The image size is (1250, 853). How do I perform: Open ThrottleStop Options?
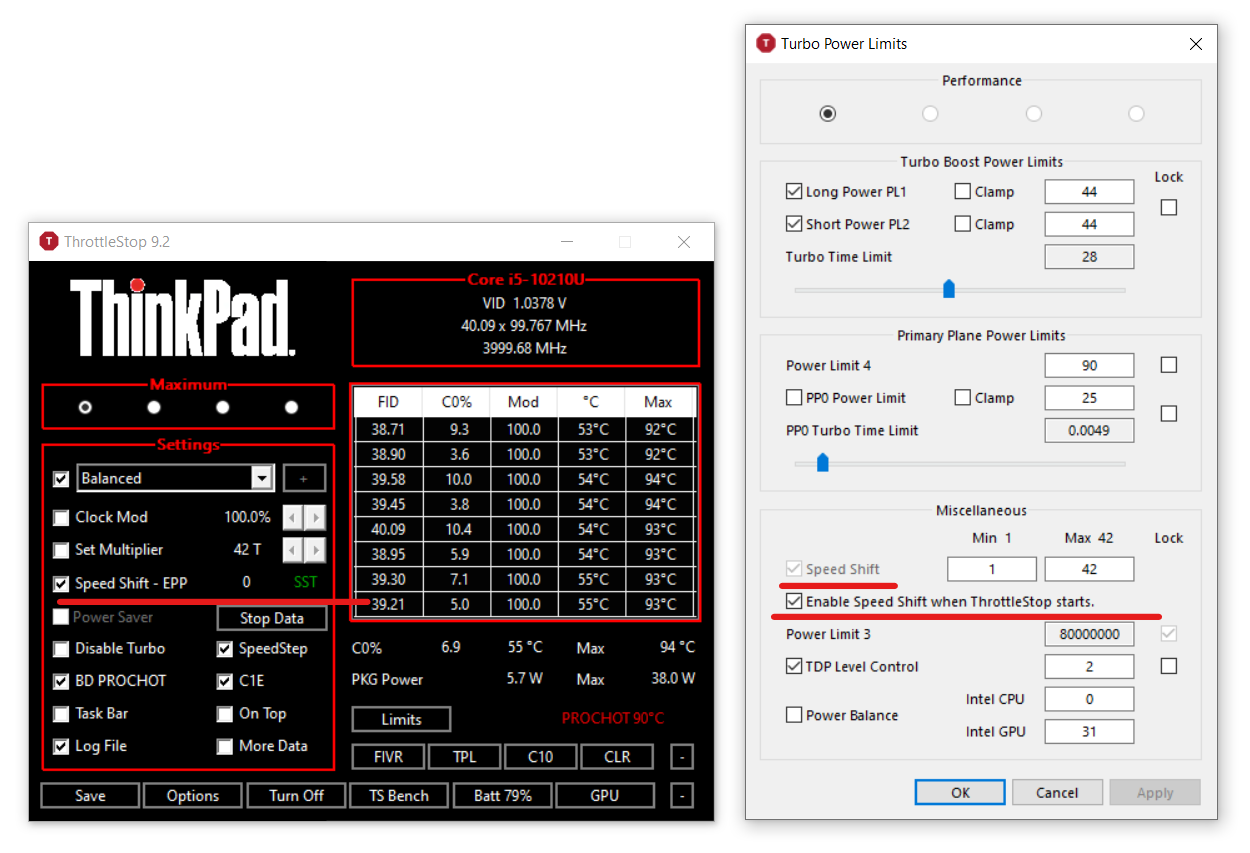(193, 796)
